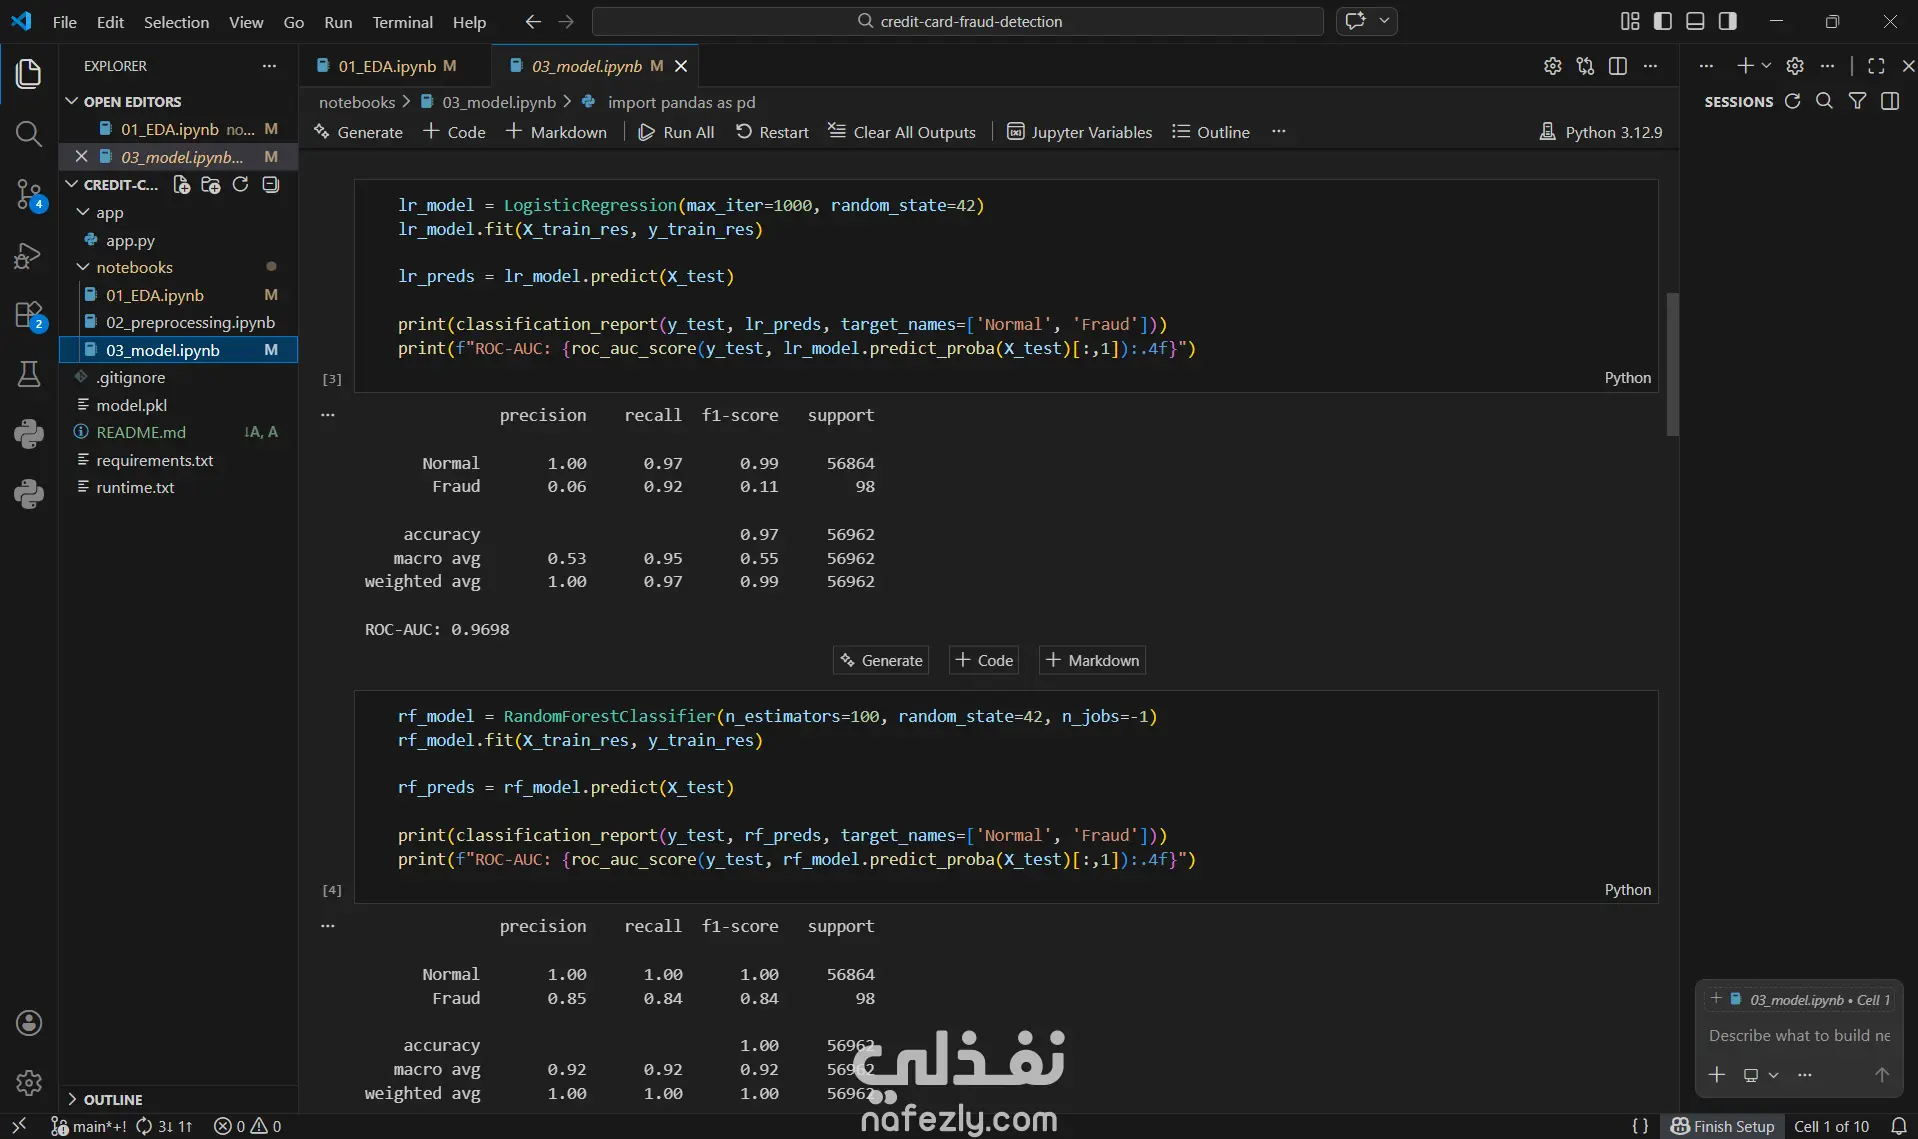
Task: Toggle the primary side bar layout button
Action: (x=1662, y=21)
